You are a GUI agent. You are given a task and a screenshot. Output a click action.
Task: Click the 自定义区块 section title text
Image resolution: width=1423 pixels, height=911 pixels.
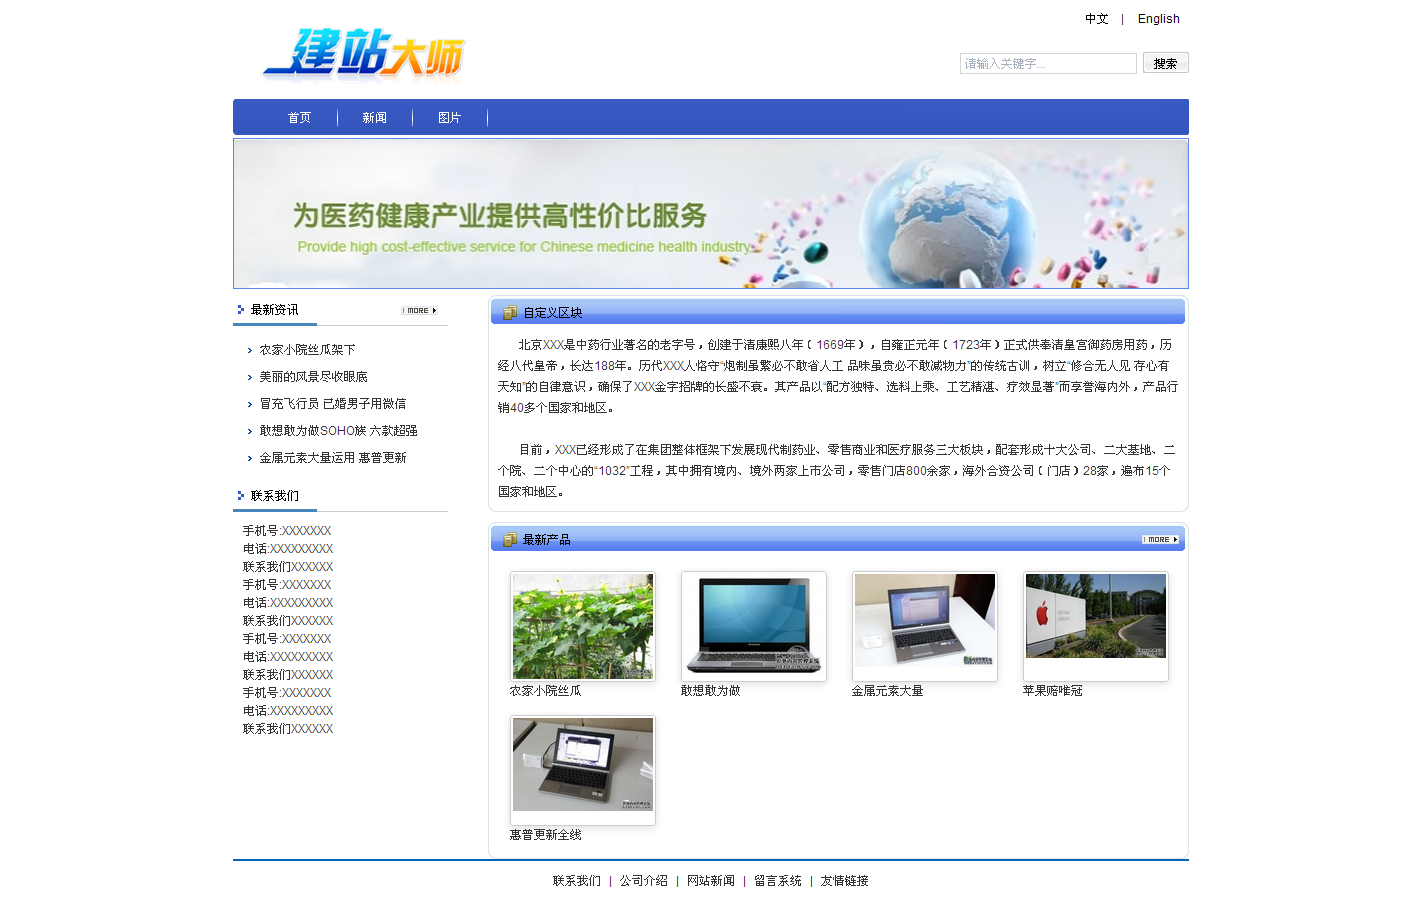click(x=553, y=313)
